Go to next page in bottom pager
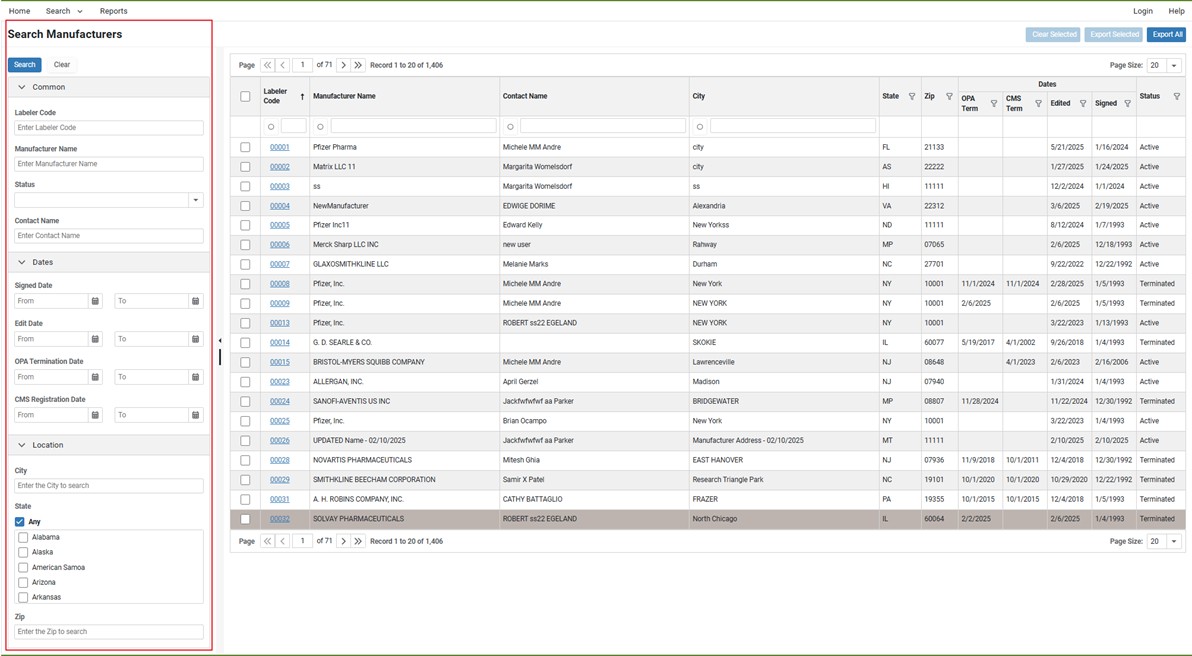Screen dimensions: 1192x656 pyautogui.click(x=343, y=541)
